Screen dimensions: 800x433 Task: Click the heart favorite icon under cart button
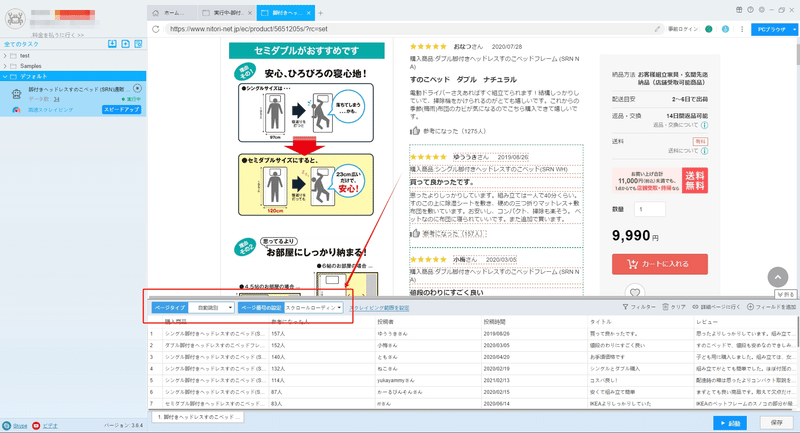tap(635, 292)
